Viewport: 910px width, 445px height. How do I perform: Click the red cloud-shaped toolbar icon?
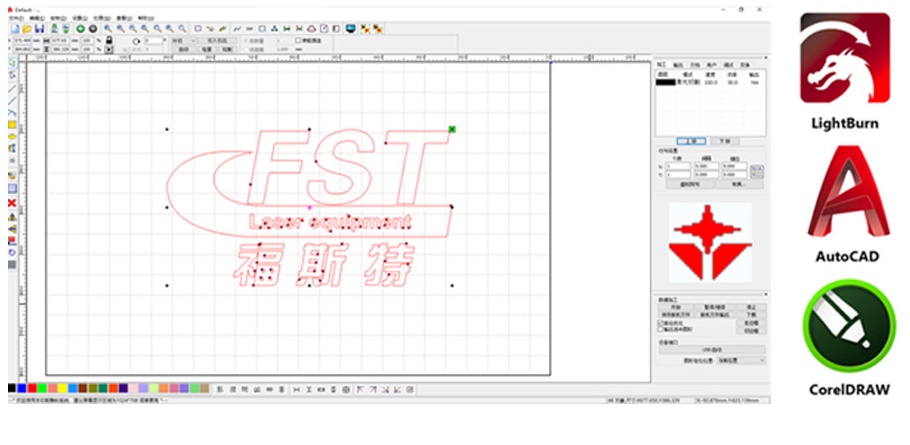[312, 28]
